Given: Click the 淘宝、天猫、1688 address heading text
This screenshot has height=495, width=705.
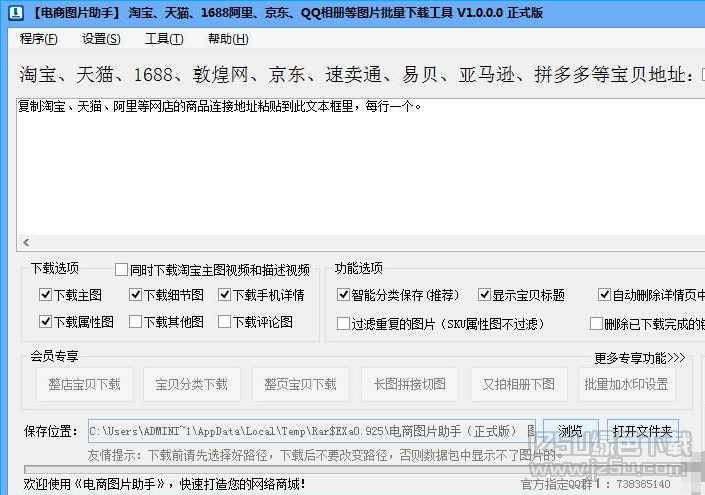Looking at the screenshot, I should pyautogui.click(x=356, y=75).
